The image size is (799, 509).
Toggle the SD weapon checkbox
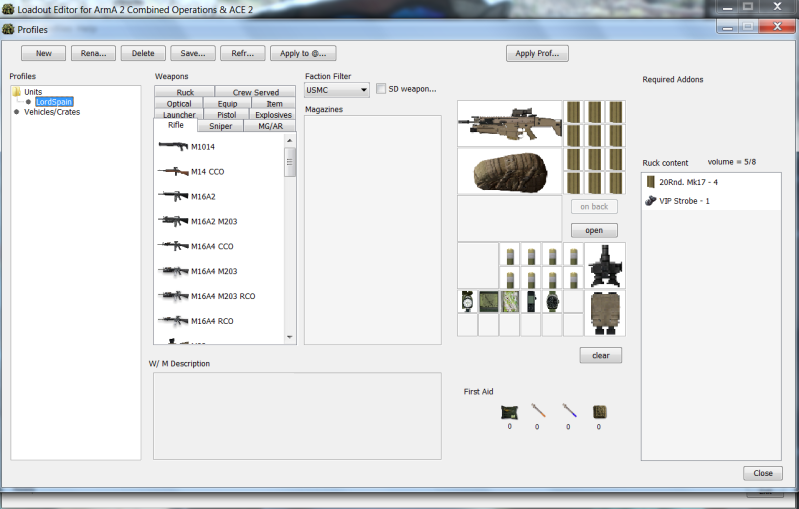381,89
